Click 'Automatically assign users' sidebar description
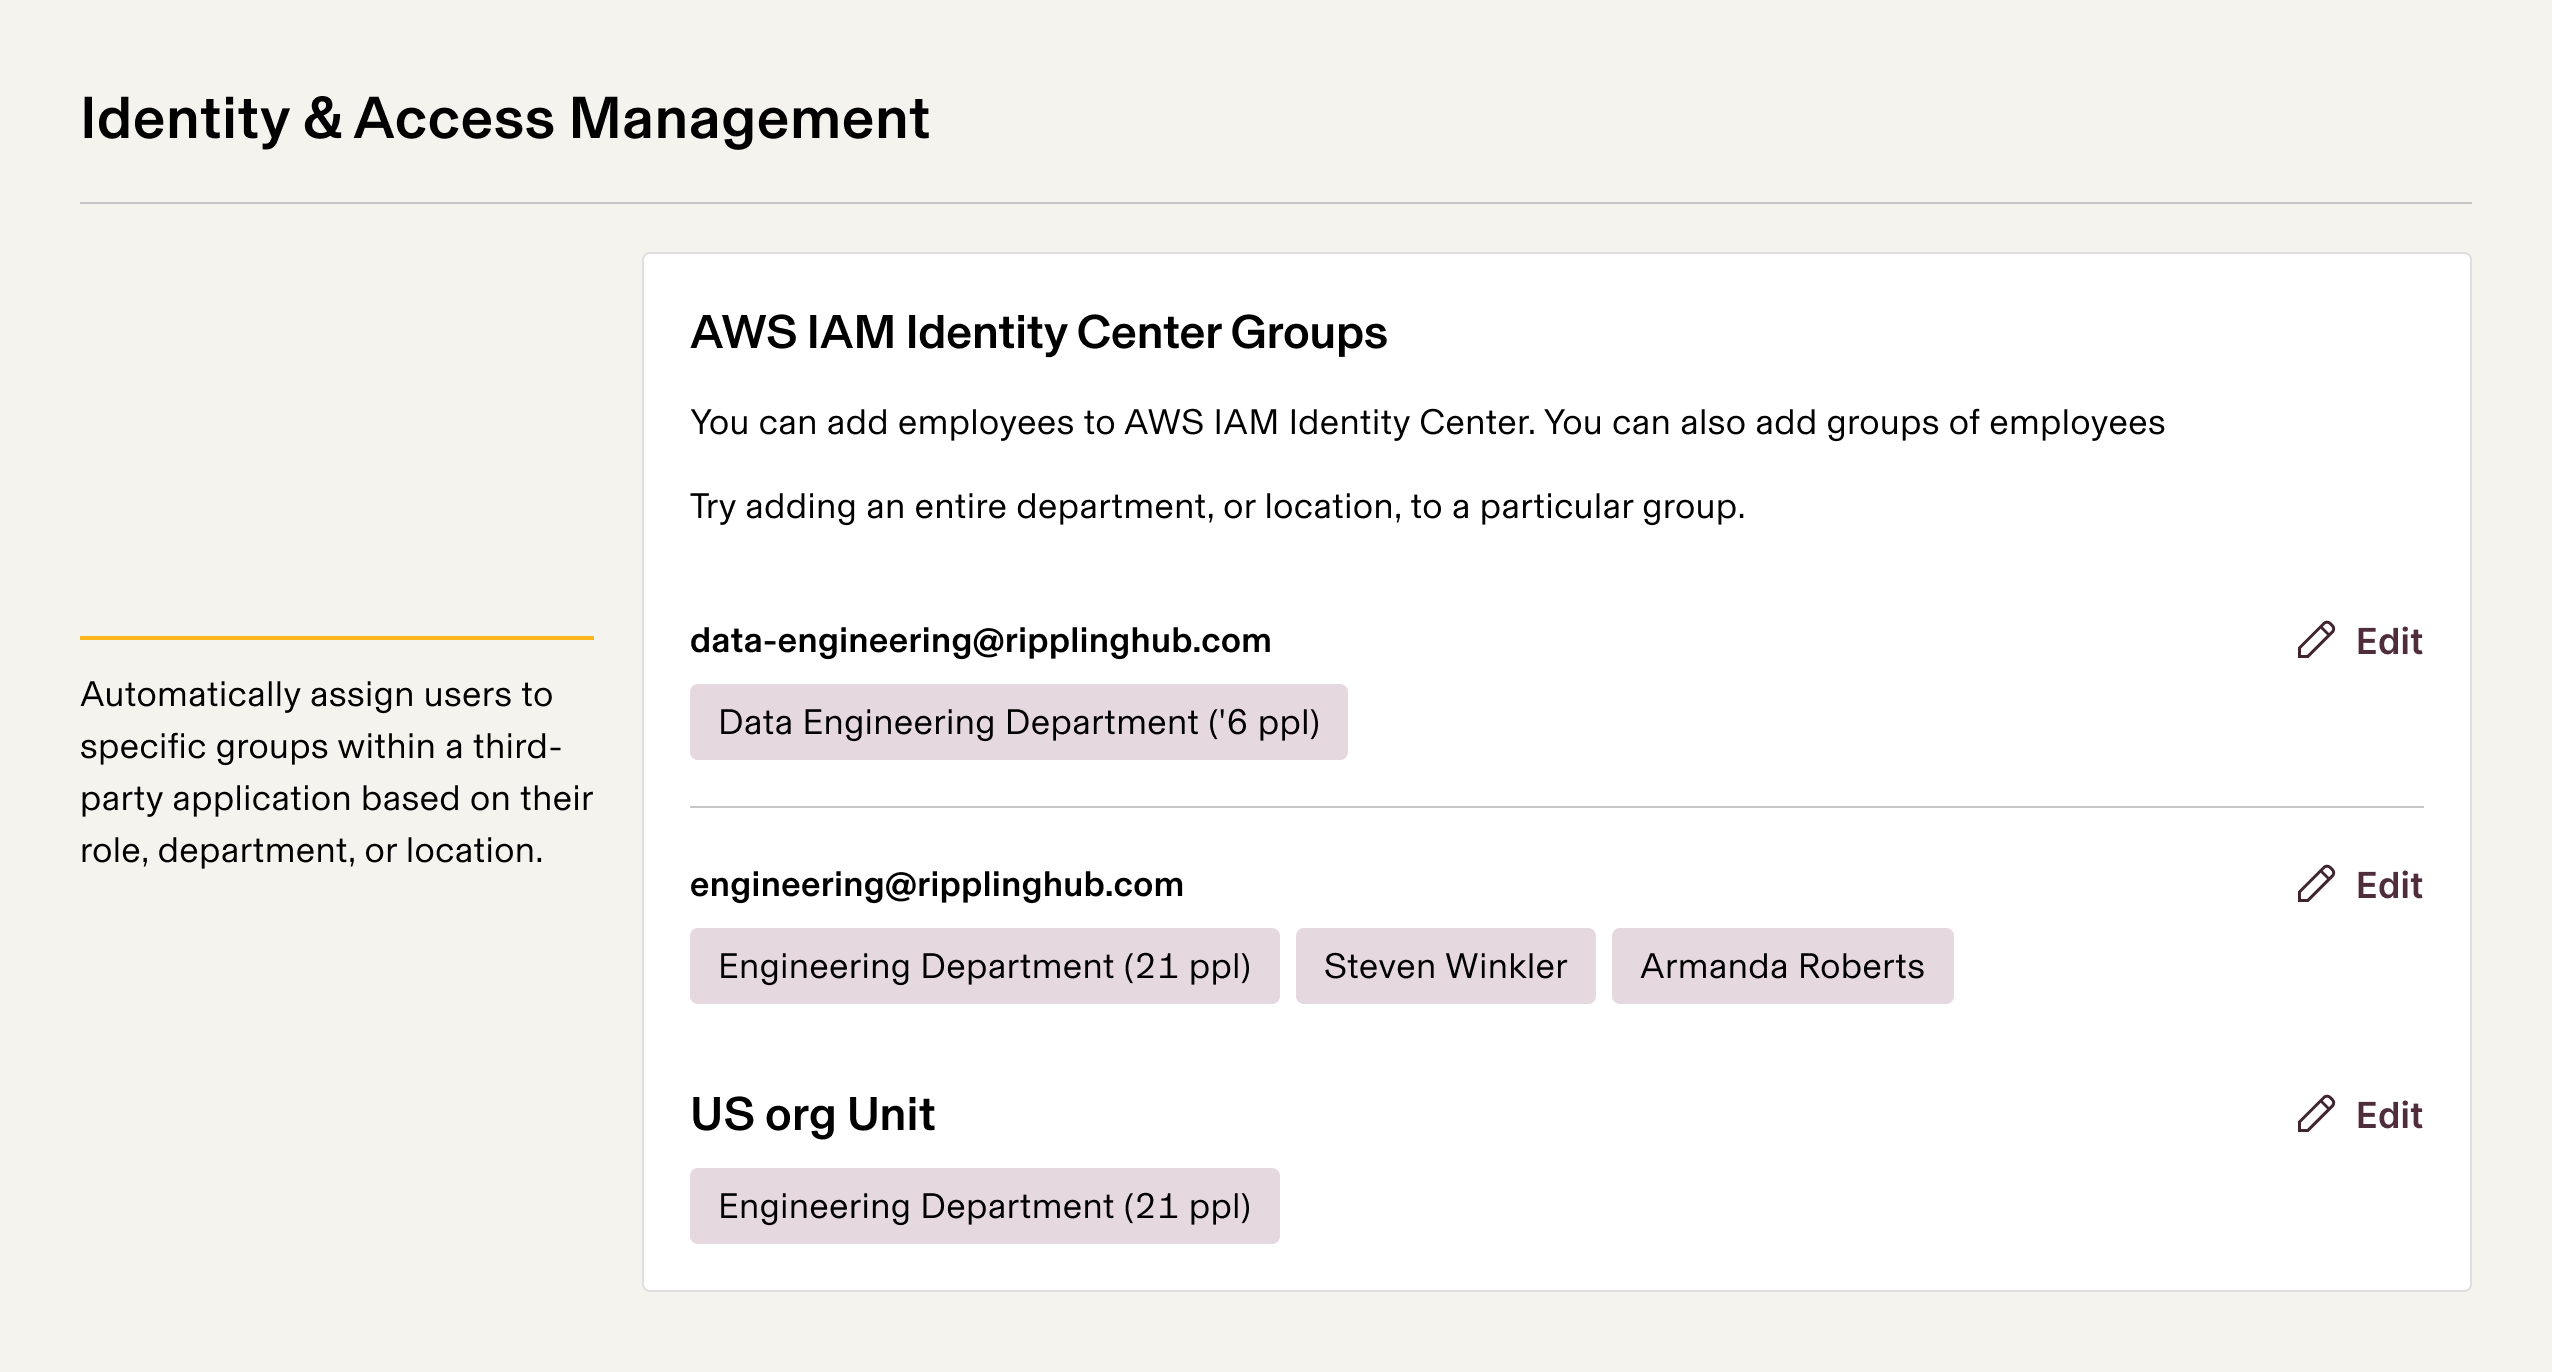 pyautogui.click(x=336, y=772)
